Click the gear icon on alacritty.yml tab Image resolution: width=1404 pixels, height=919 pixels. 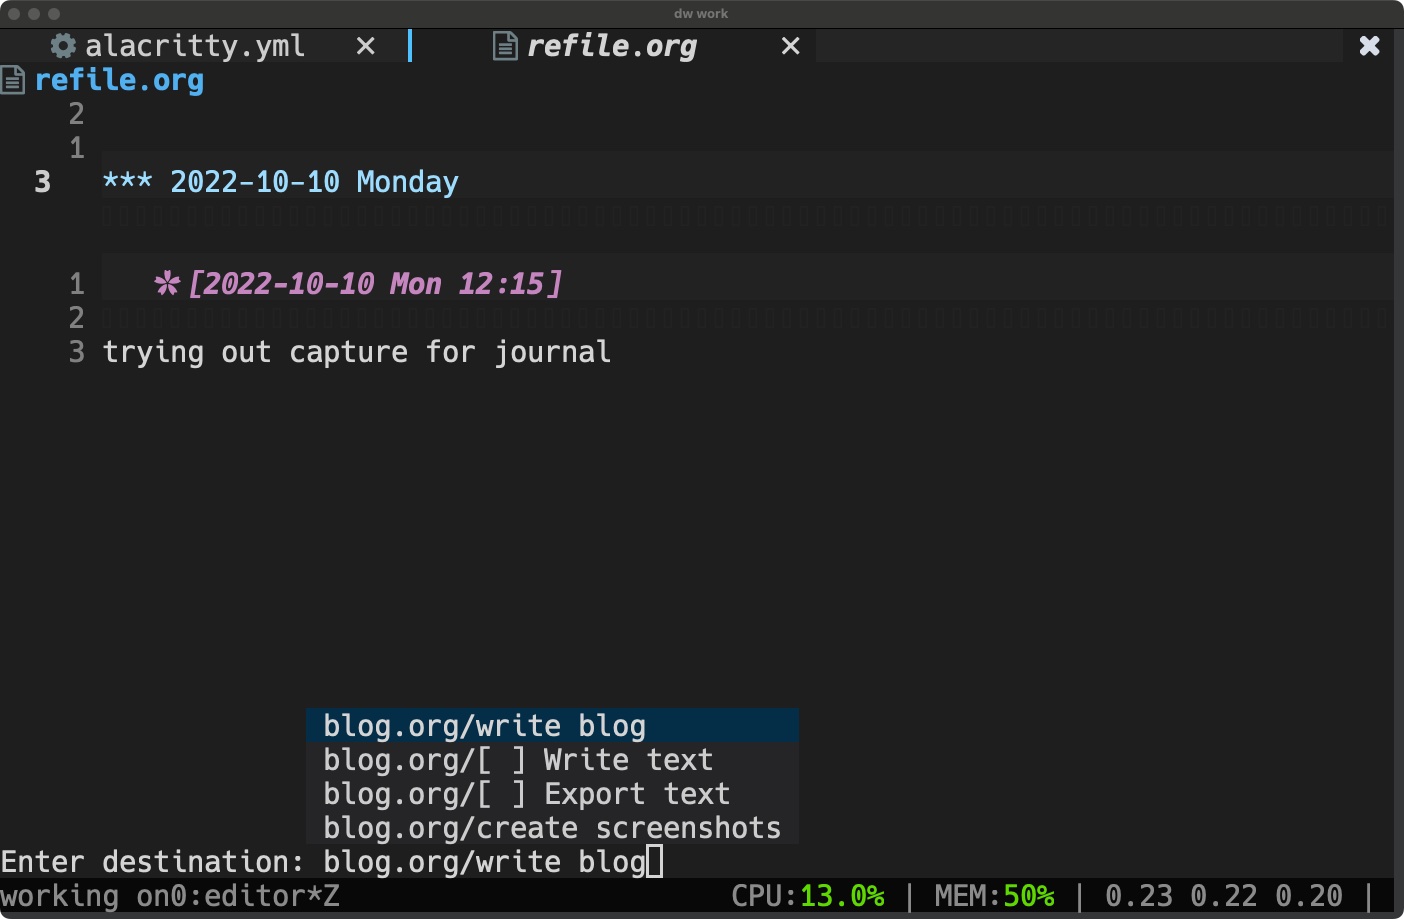pos(63,46)
